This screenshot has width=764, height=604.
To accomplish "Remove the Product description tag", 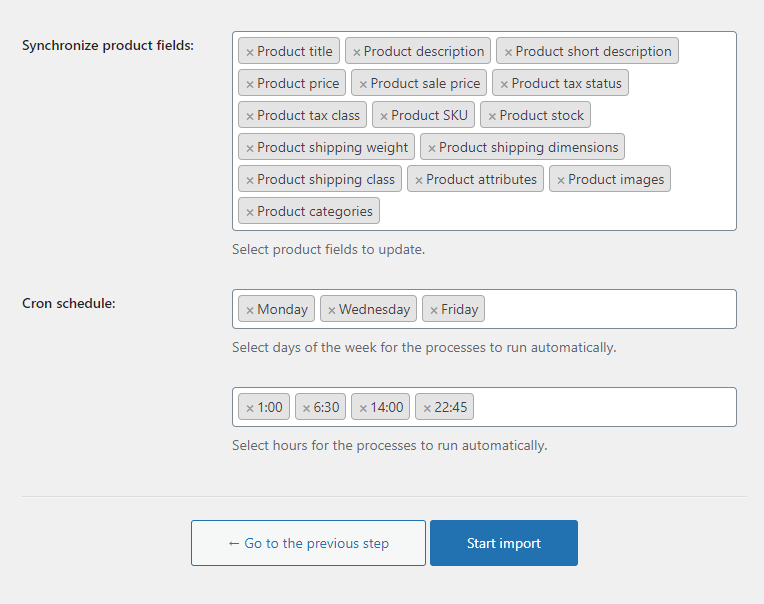I will (356, 52).
